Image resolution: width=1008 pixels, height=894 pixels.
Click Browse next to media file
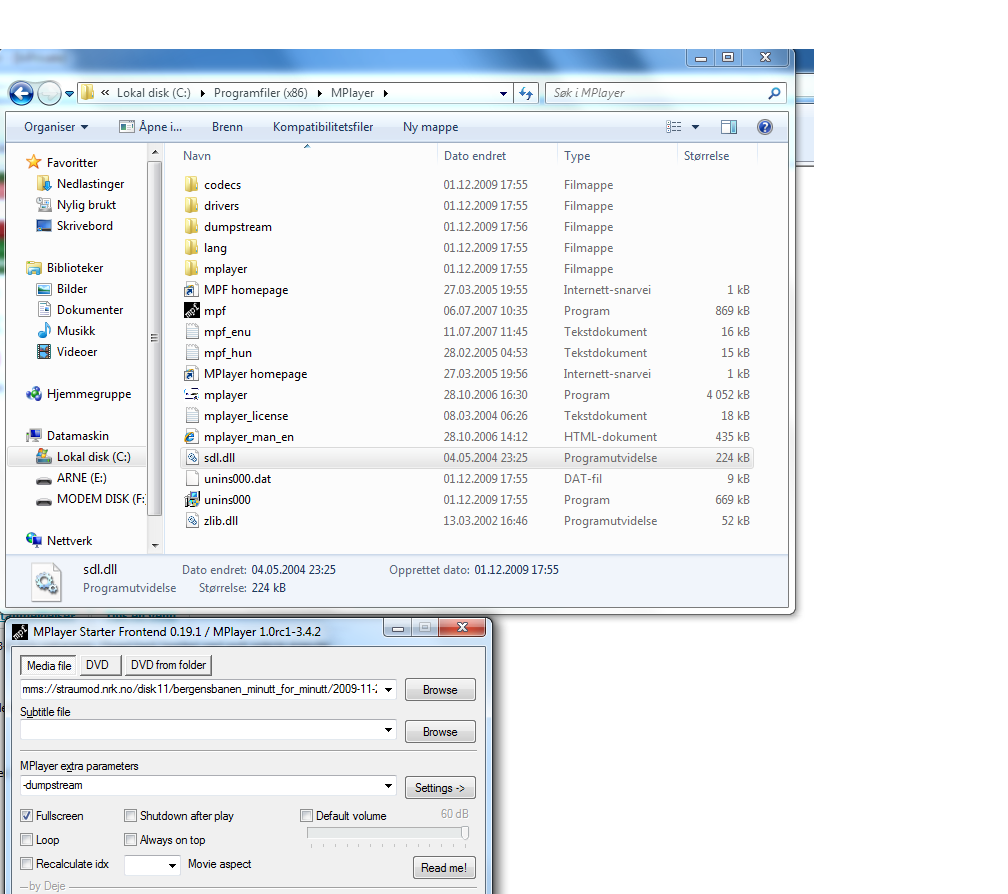[440, 690]
